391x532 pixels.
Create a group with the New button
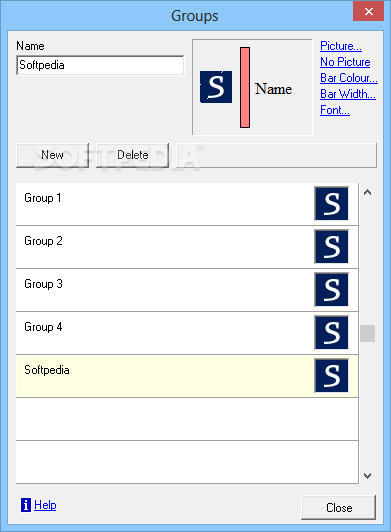[52, 155]
